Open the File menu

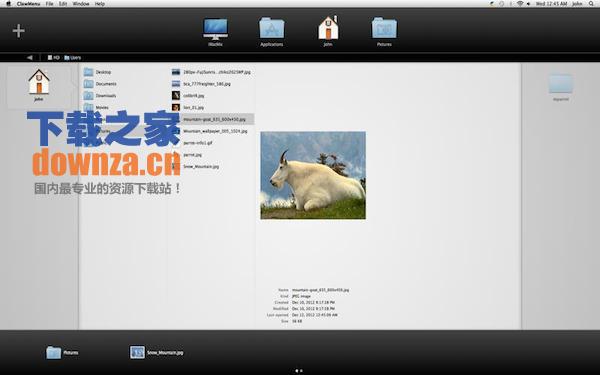50,3
